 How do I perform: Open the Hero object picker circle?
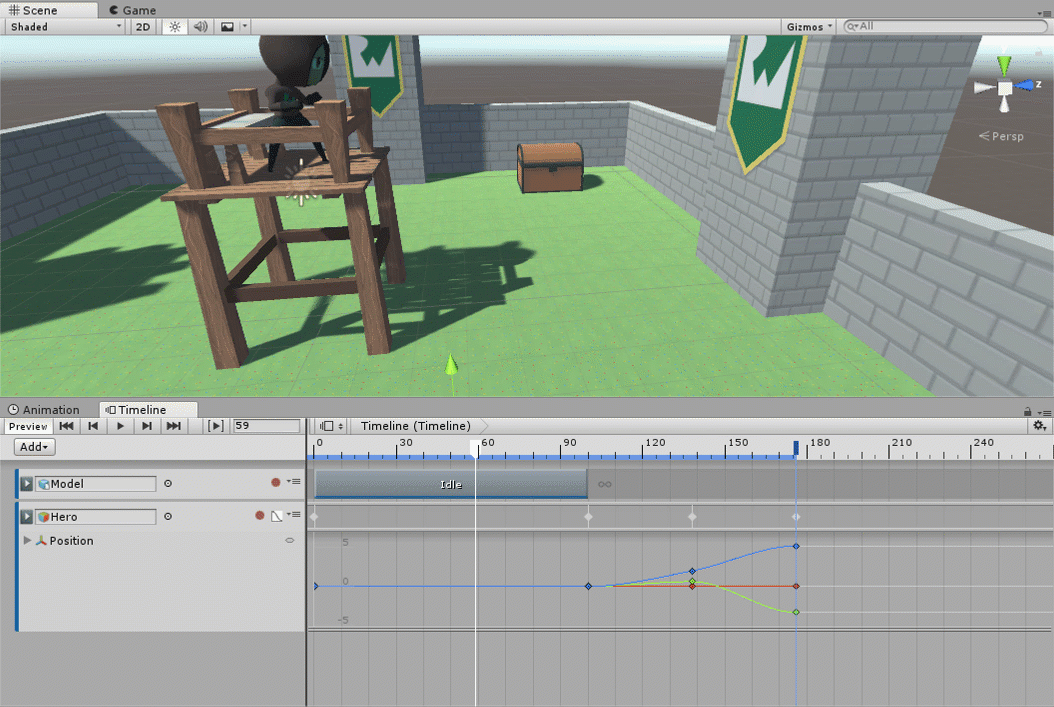(x=168, y=517)
